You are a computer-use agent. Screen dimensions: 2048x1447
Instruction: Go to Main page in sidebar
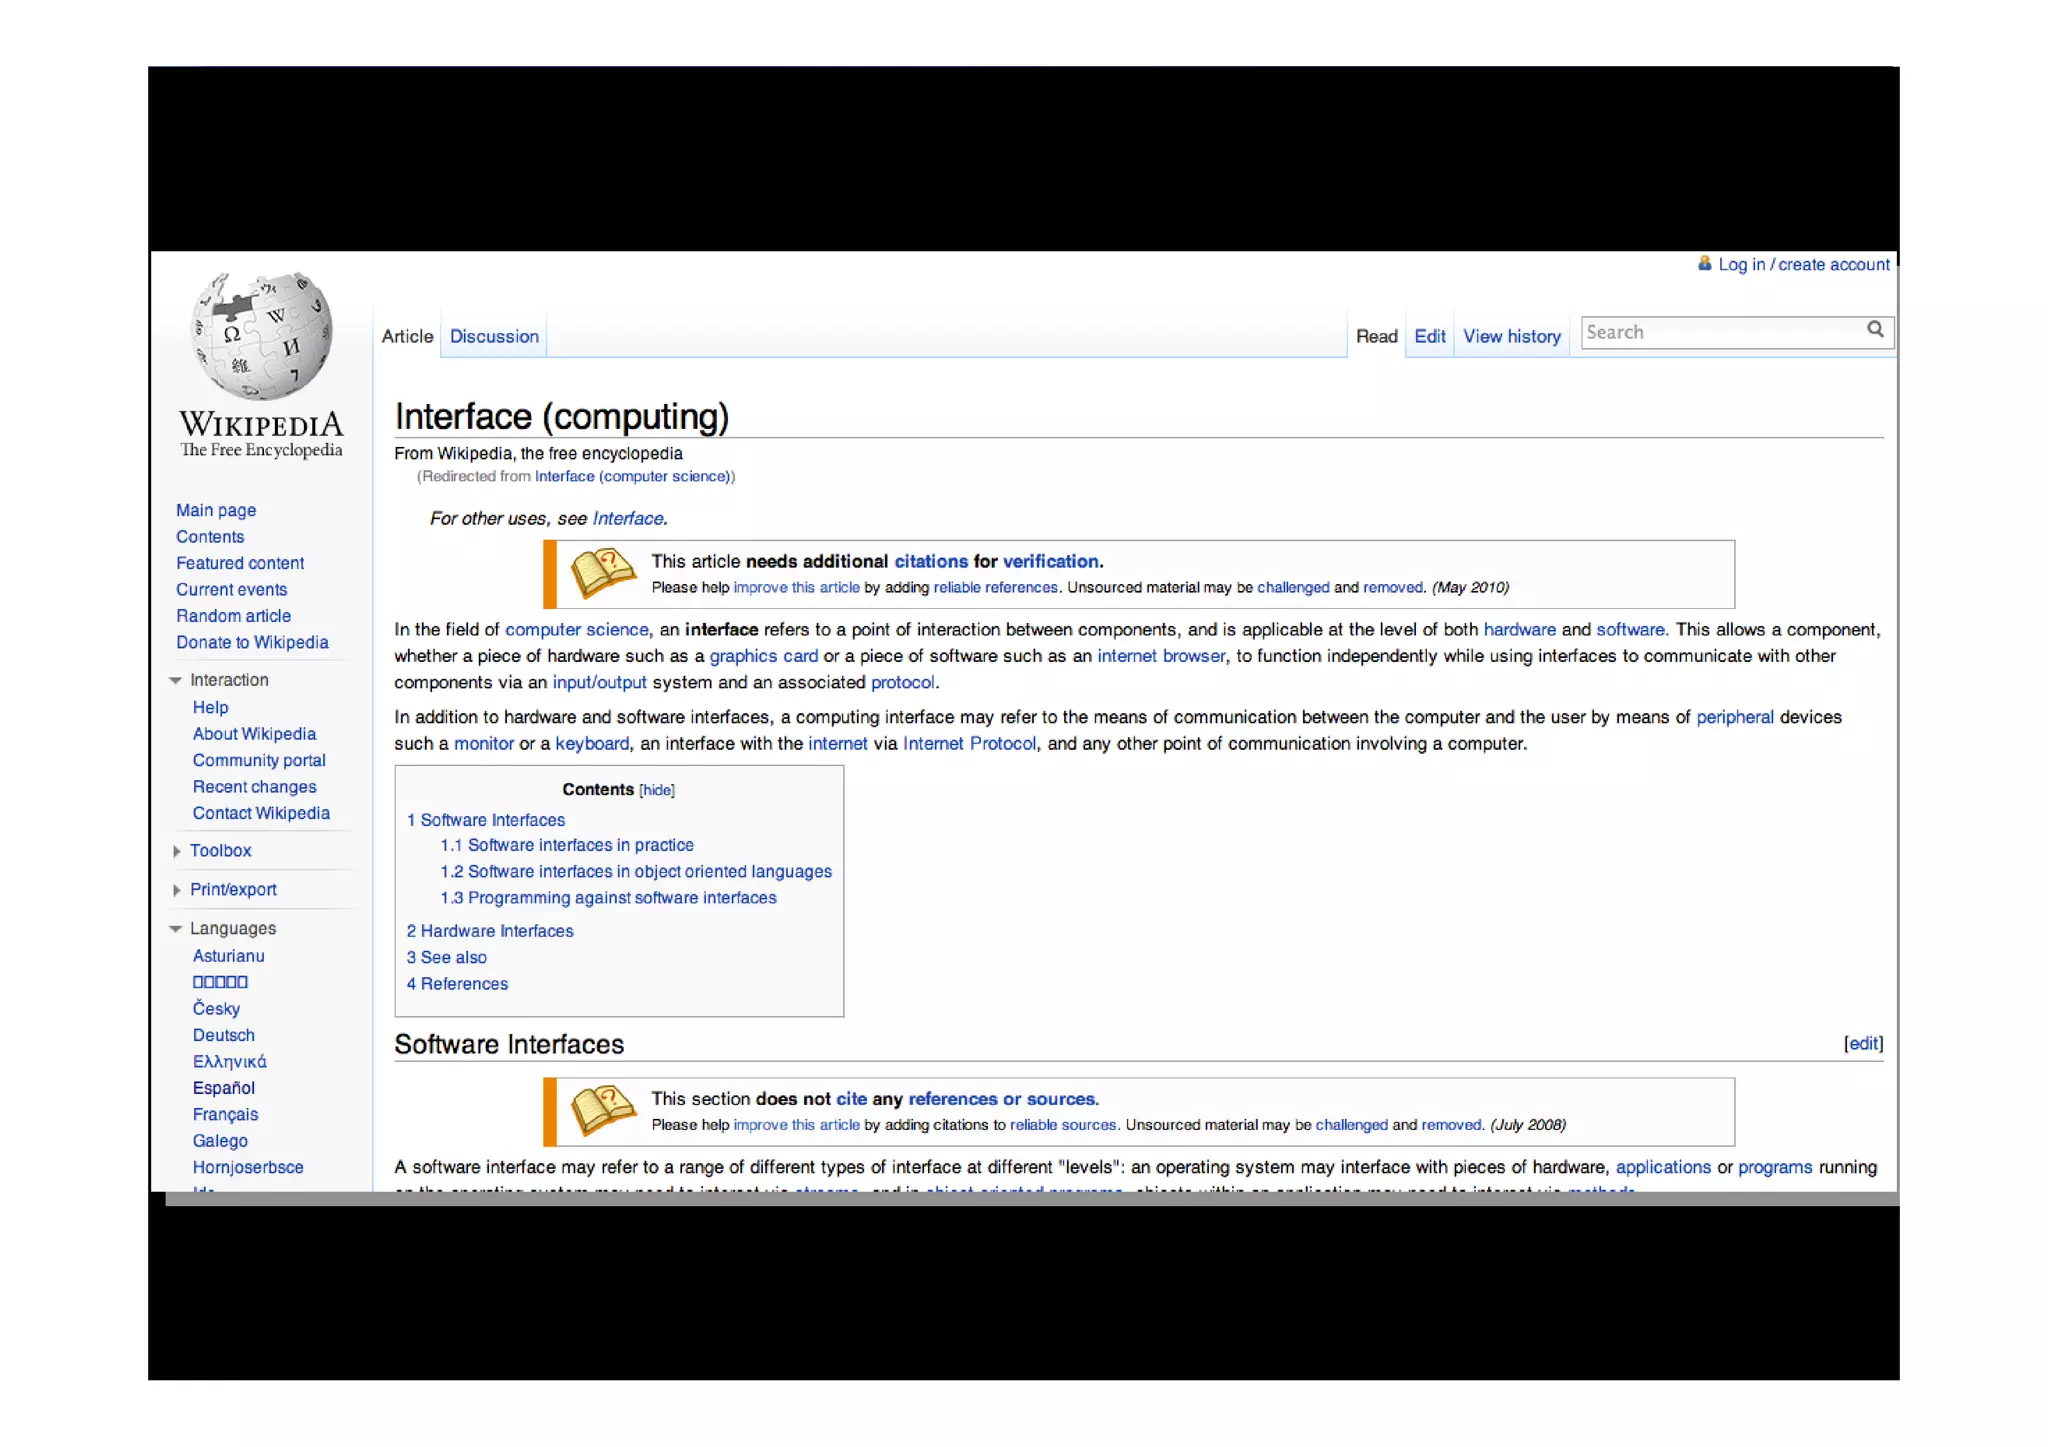216,510
